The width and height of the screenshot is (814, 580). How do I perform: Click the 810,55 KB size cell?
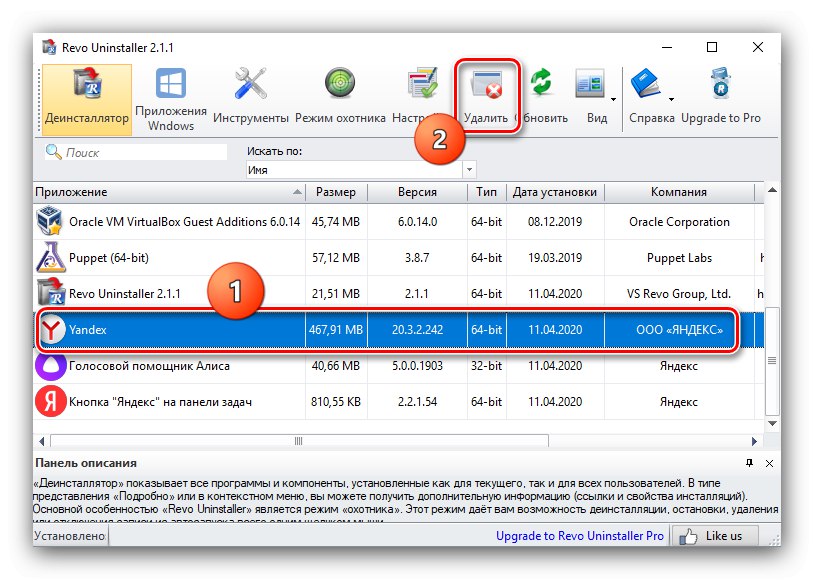coord(336,402)
